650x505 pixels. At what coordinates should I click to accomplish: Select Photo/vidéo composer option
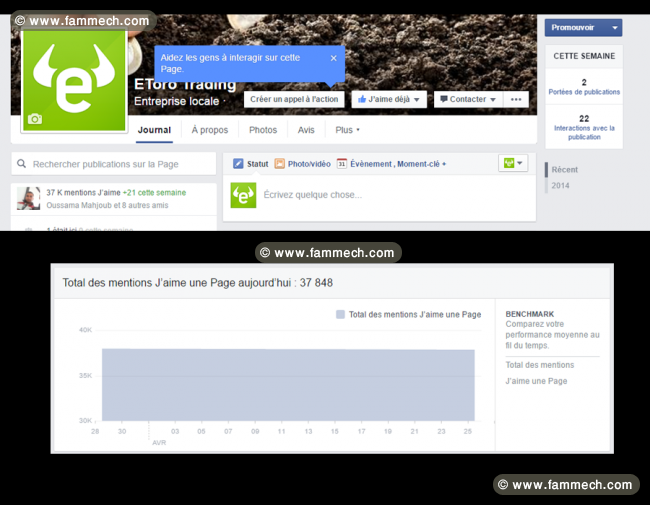click(303, 164)
